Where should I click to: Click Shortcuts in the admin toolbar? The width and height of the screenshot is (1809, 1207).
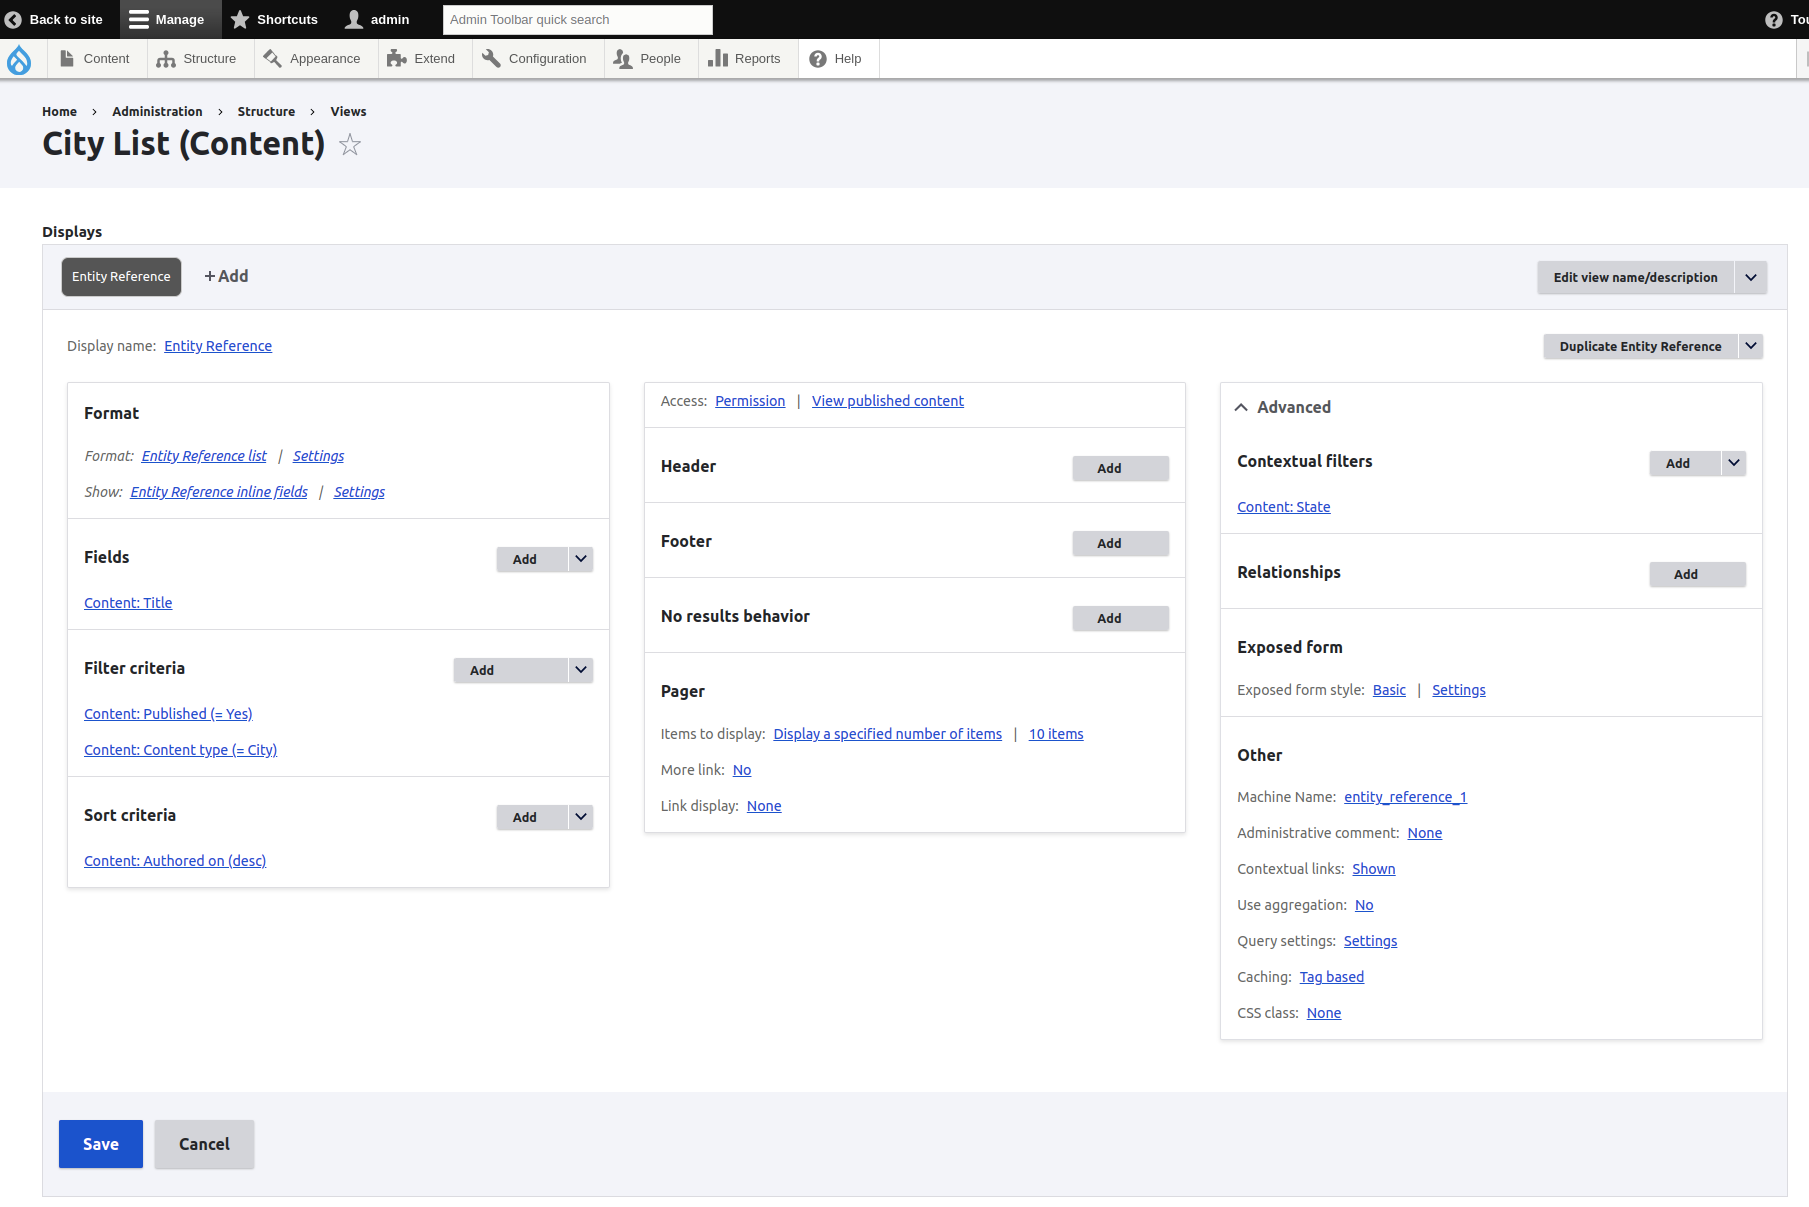(275, 19)
